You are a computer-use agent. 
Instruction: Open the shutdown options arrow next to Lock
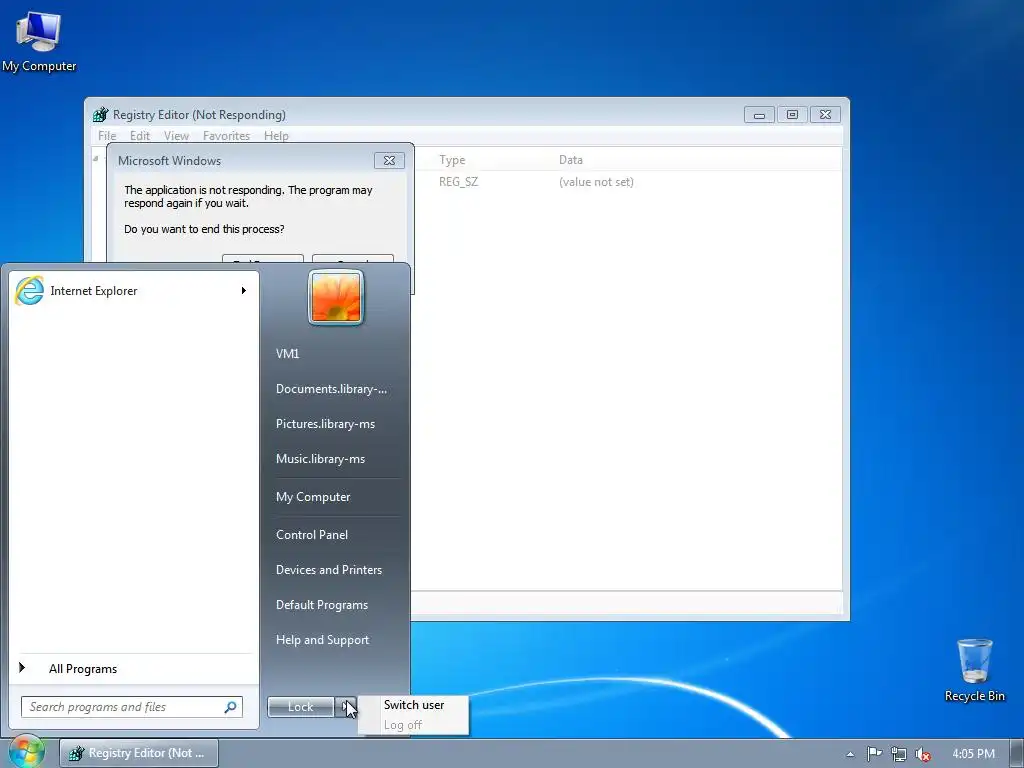(346, 707)
